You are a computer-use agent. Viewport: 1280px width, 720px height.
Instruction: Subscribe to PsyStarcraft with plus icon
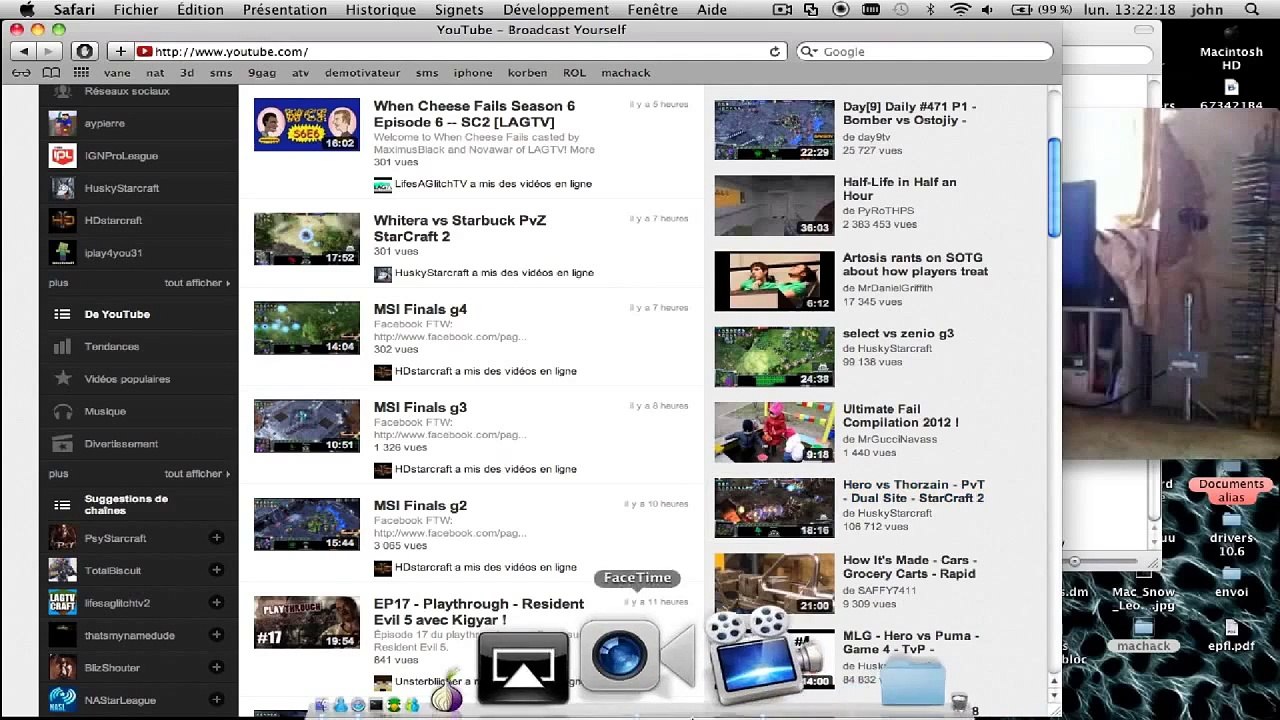(216, 538)
